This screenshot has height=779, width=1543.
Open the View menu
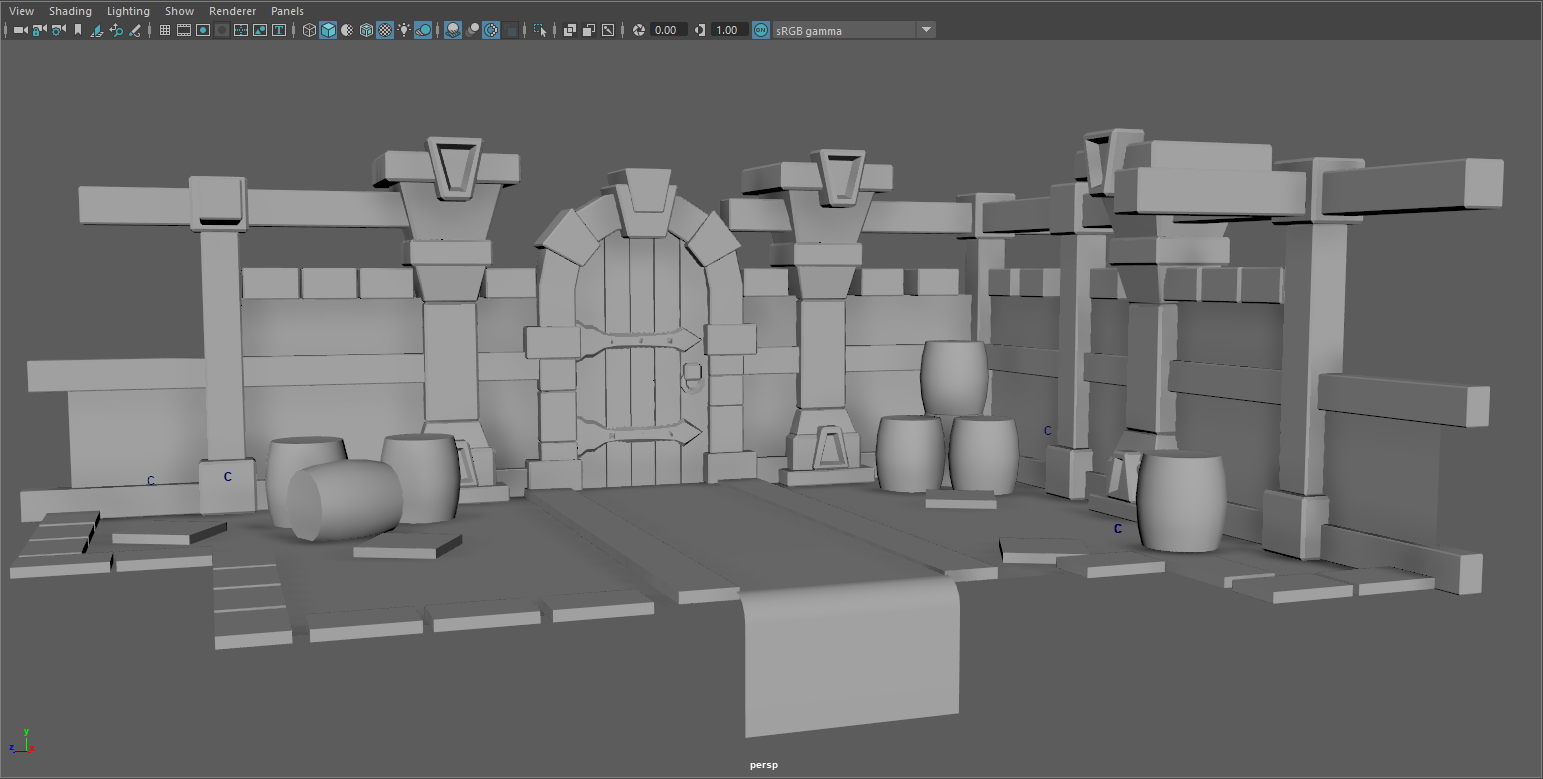point(20,11)
